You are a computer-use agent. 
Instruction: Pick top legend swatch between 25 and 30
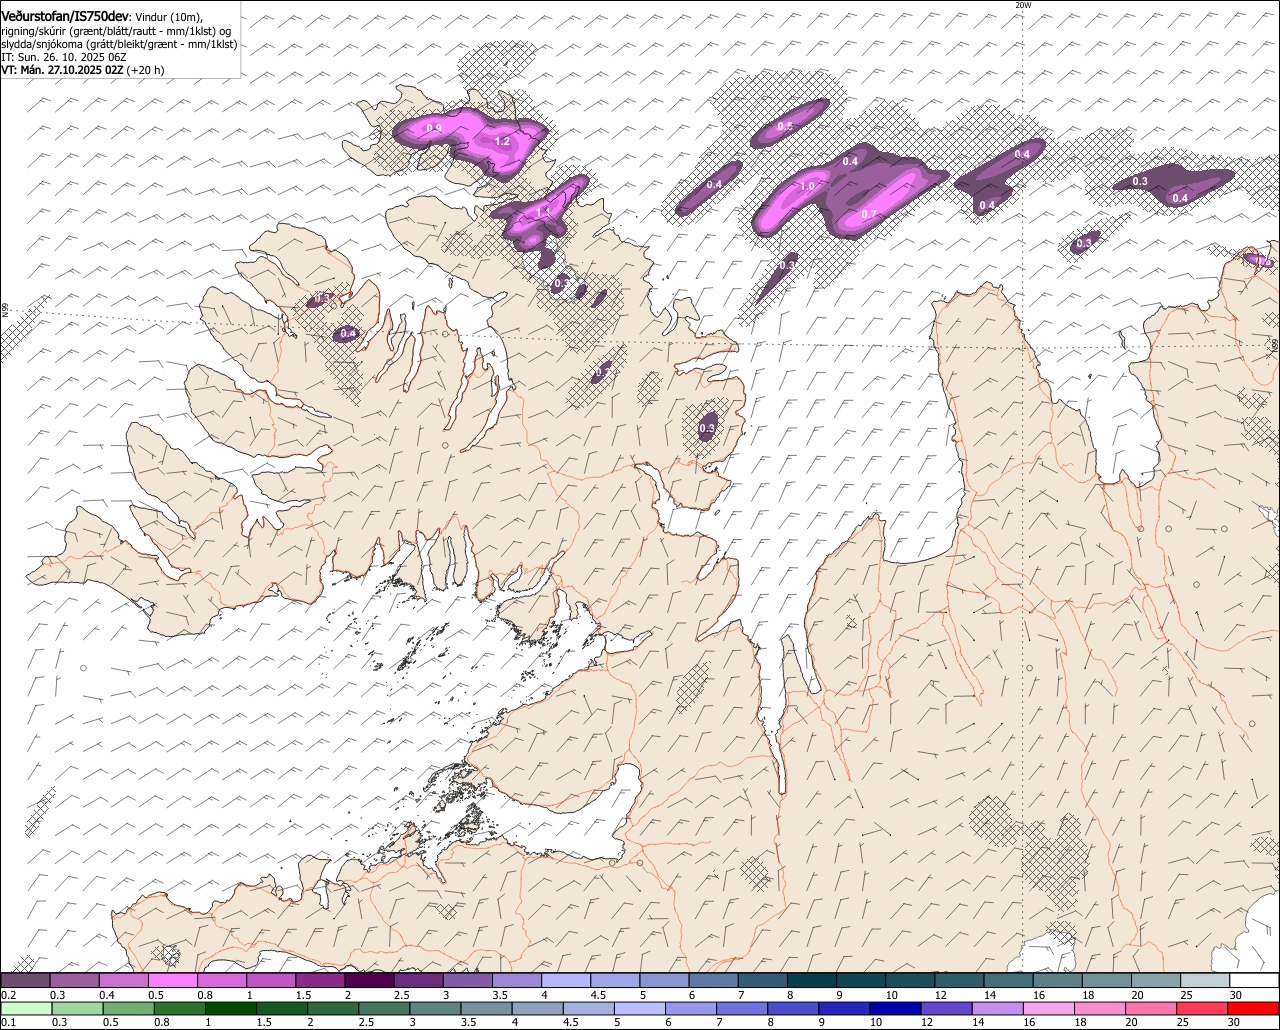[x=1206, y=980]
